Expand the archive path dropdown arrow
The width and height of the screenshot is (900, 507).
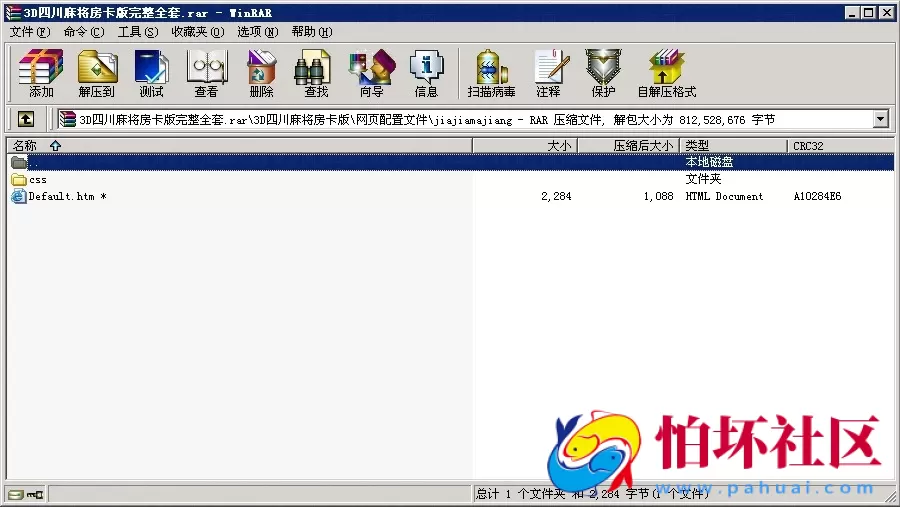(x=880, y=119)
